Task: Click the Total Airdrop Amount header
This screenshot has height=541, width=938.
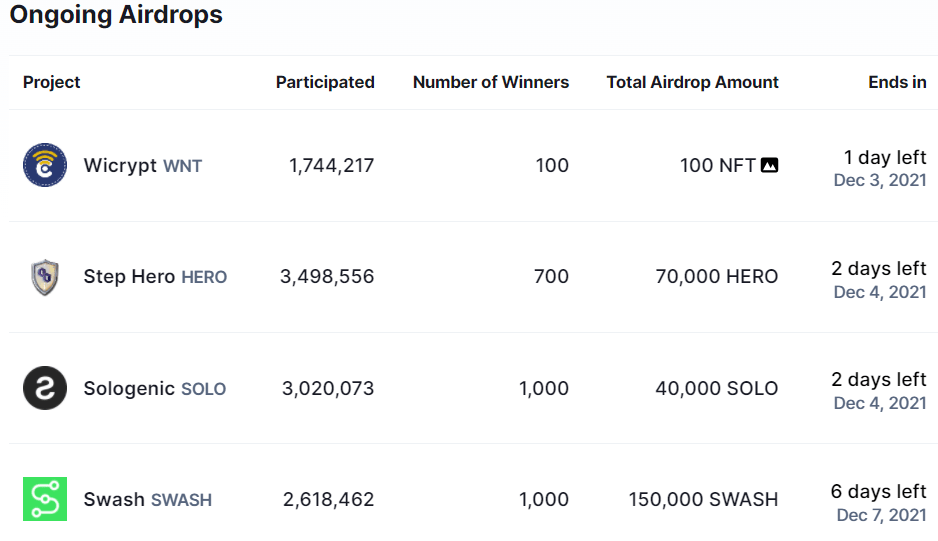Action: tap(692, 83)
